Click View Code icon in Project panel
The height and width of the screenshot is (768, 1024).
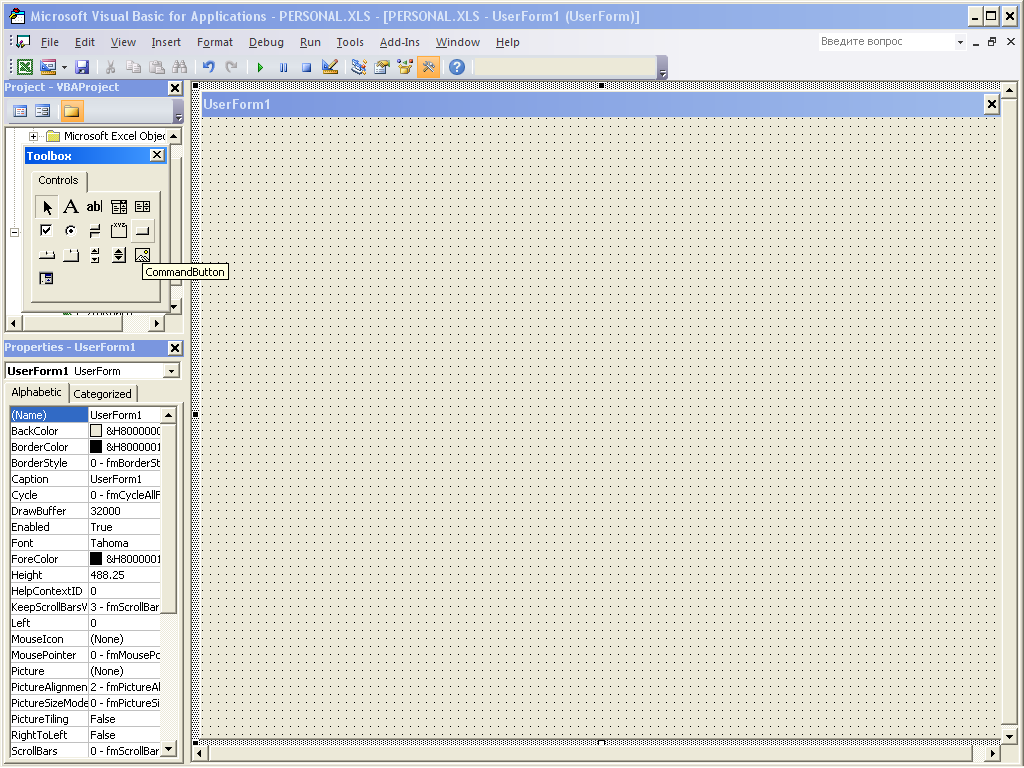[20, 111]
